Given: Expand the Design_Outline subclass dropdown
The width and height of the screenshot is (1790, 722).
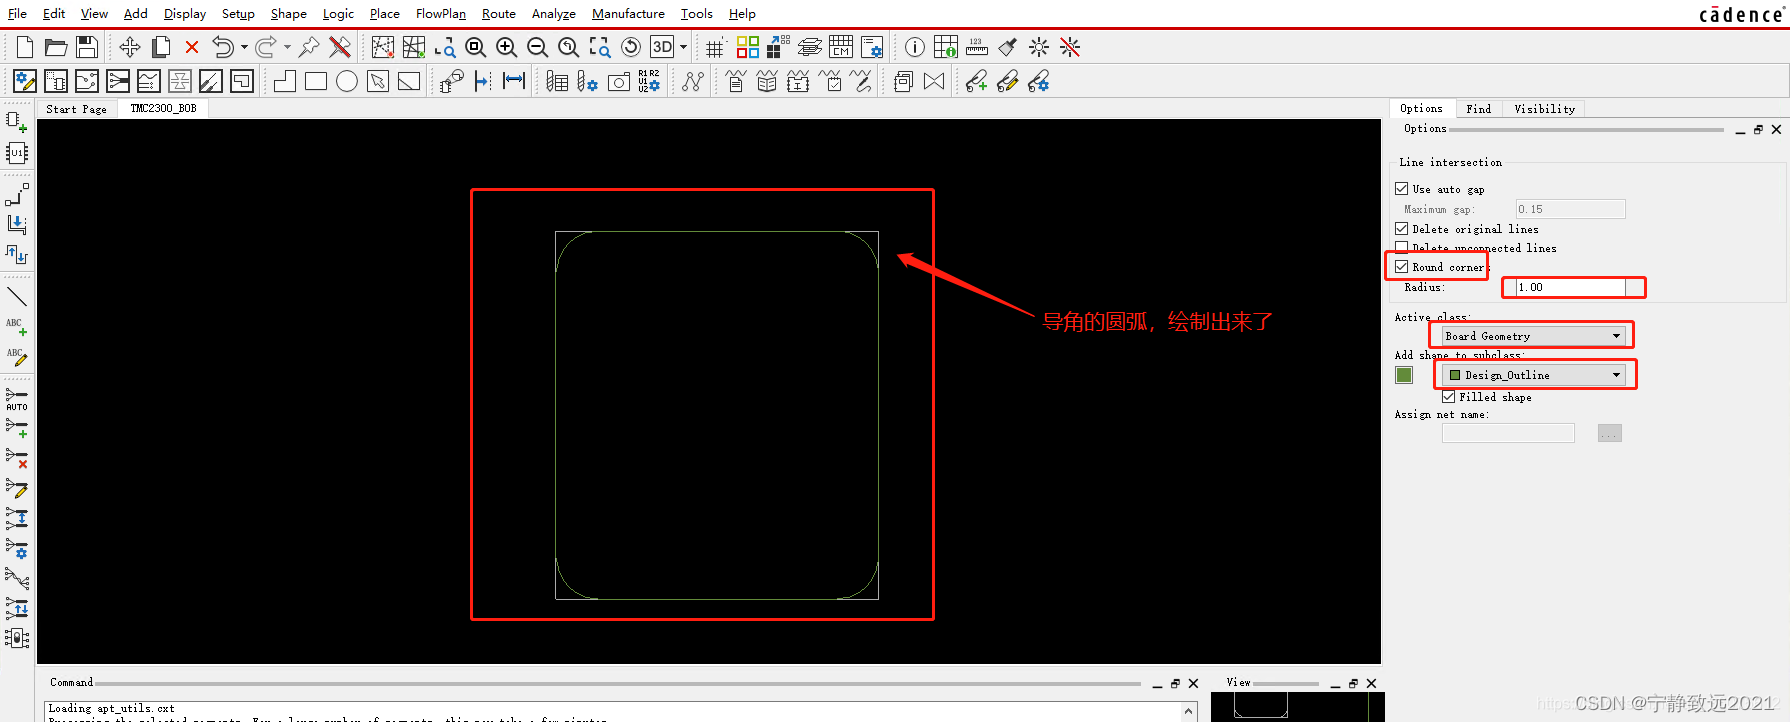Looking at the screenshot, I should (x=1534, y=375).
